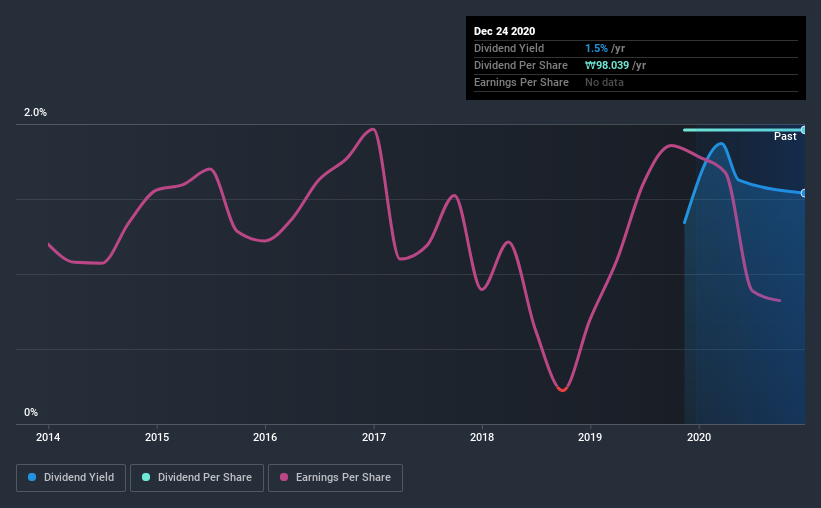Select the 2018 x-axis label

point(482,437)
